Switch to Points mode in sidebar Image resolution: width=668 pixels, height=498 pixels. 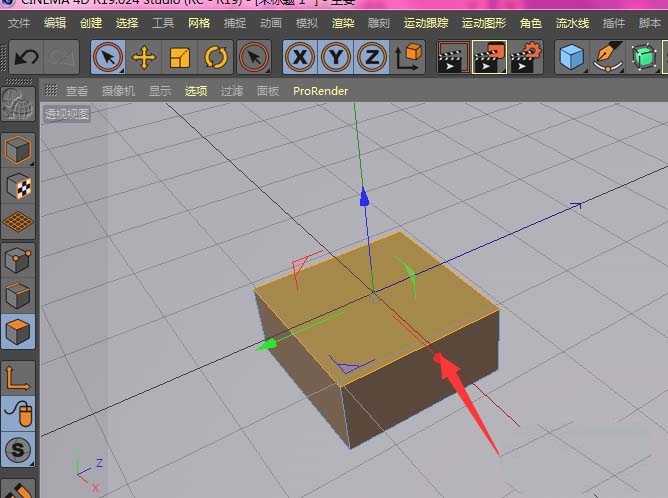click(18, 260)
